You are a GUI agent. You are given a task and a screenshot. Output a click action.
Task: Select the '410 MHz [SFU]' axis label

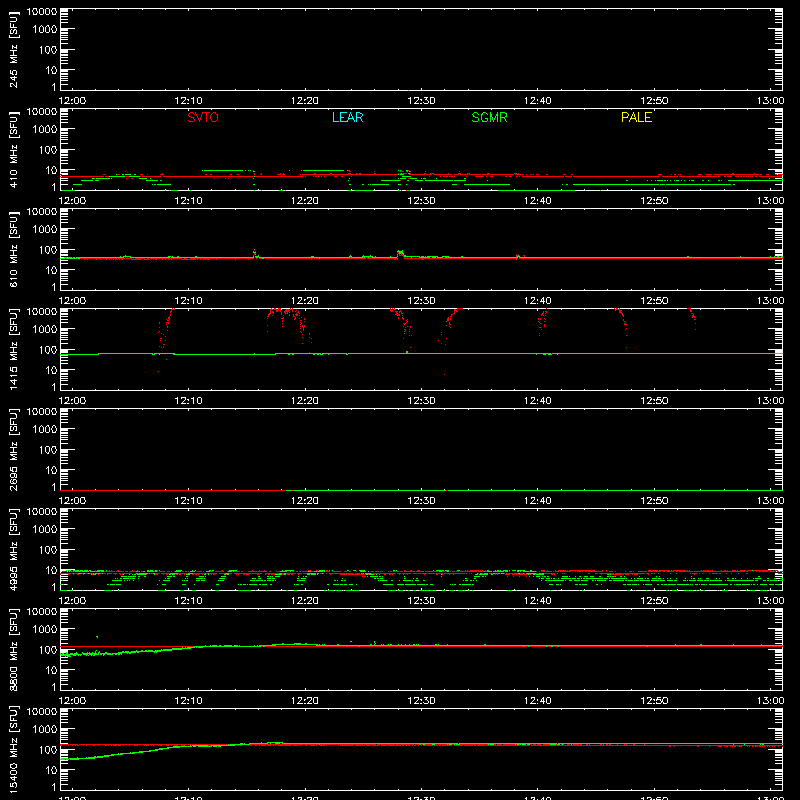13,149
